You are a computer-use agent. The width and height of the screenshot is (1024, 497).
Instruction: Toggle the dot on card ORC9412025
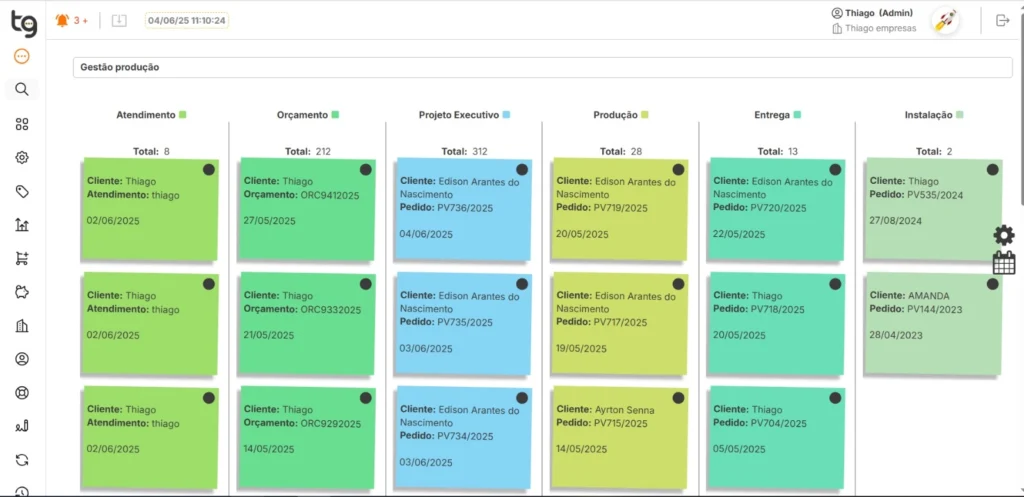[x=365, y=170]
